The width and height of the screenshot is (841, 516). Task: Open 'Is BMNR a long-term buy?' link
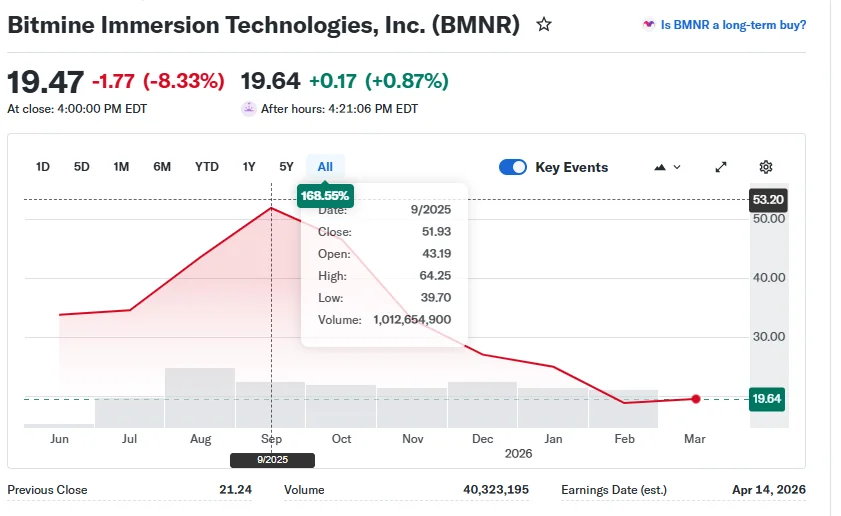point(733,25)
